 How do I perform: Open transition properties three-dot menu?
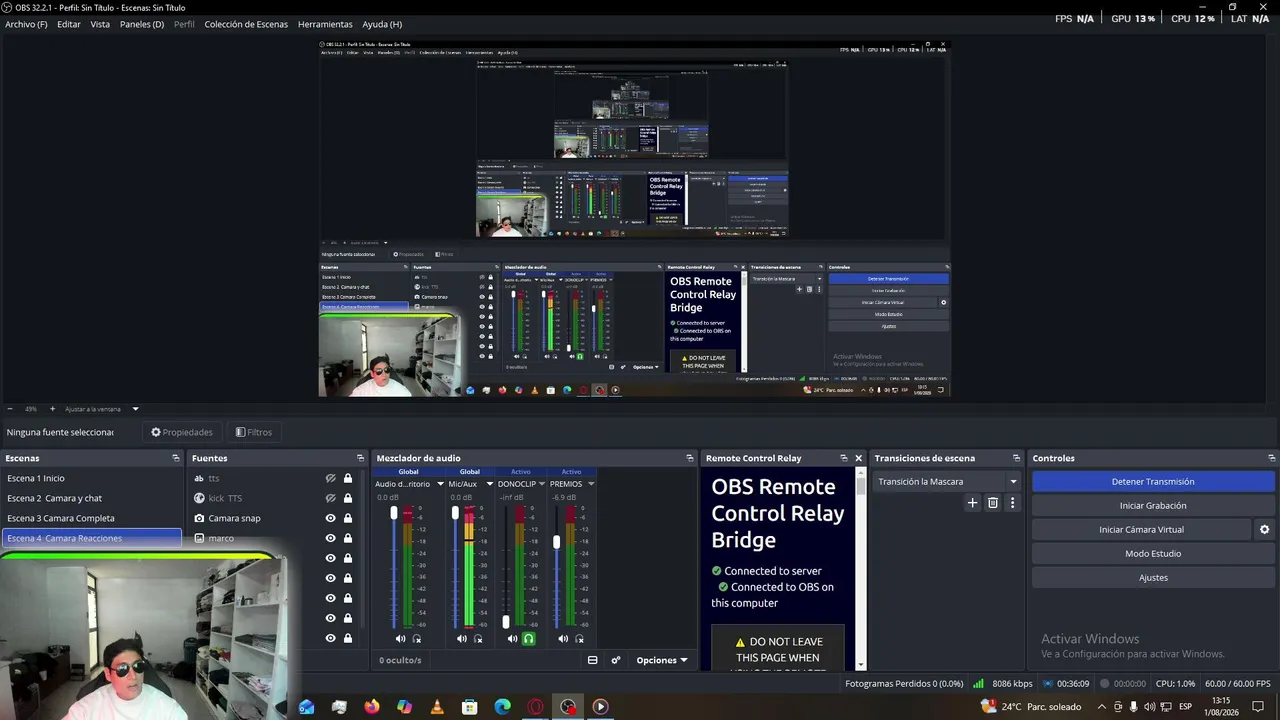point(1012,503)
